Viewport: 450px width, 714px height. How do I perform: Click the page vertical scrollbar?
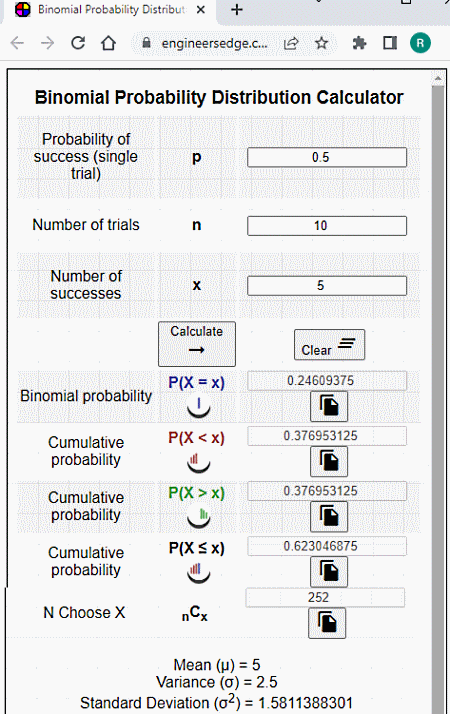(x=438, y=392)
